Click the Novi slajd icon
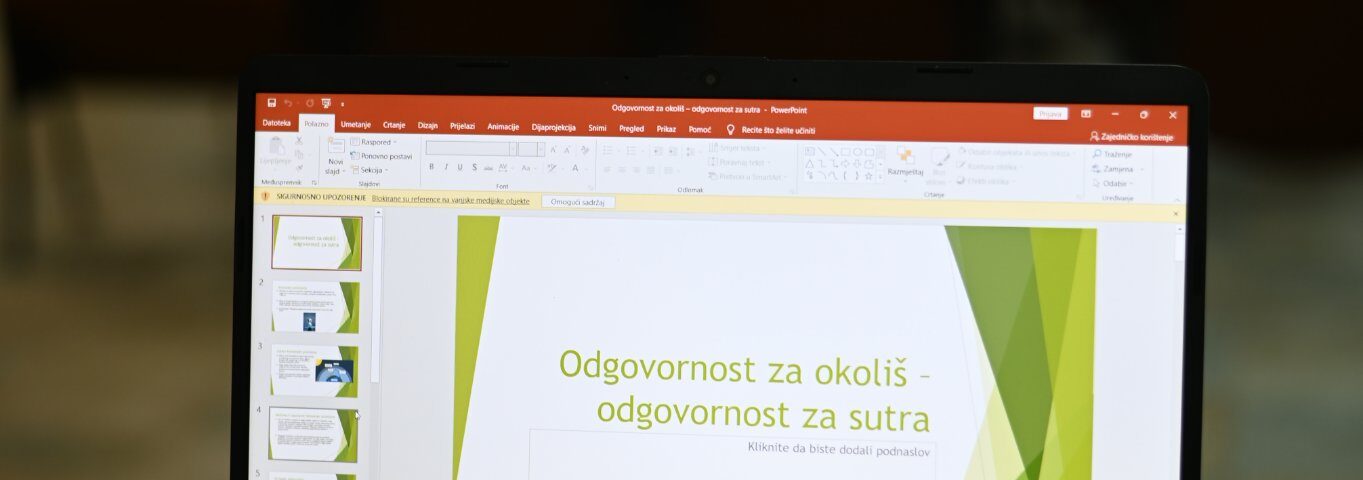Screen dimensions: 1363x480 [x=335, y=148]
